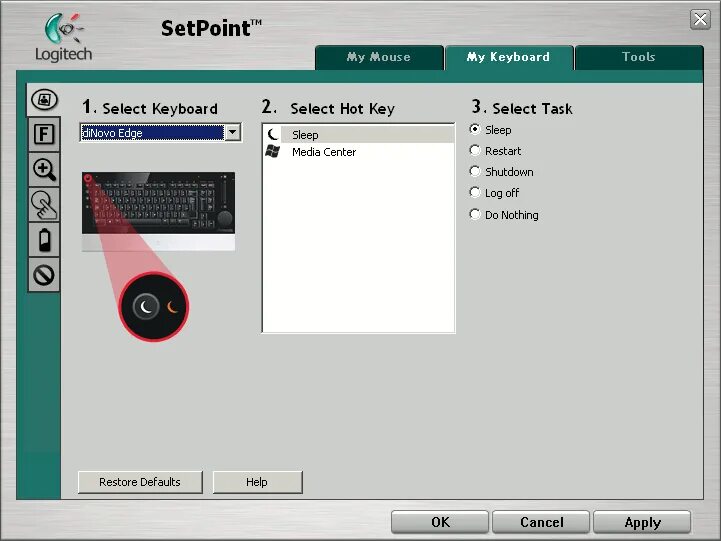Open the touch pad finger settings icon
Viewport: 721px width, 541px height.
[44, 205]
